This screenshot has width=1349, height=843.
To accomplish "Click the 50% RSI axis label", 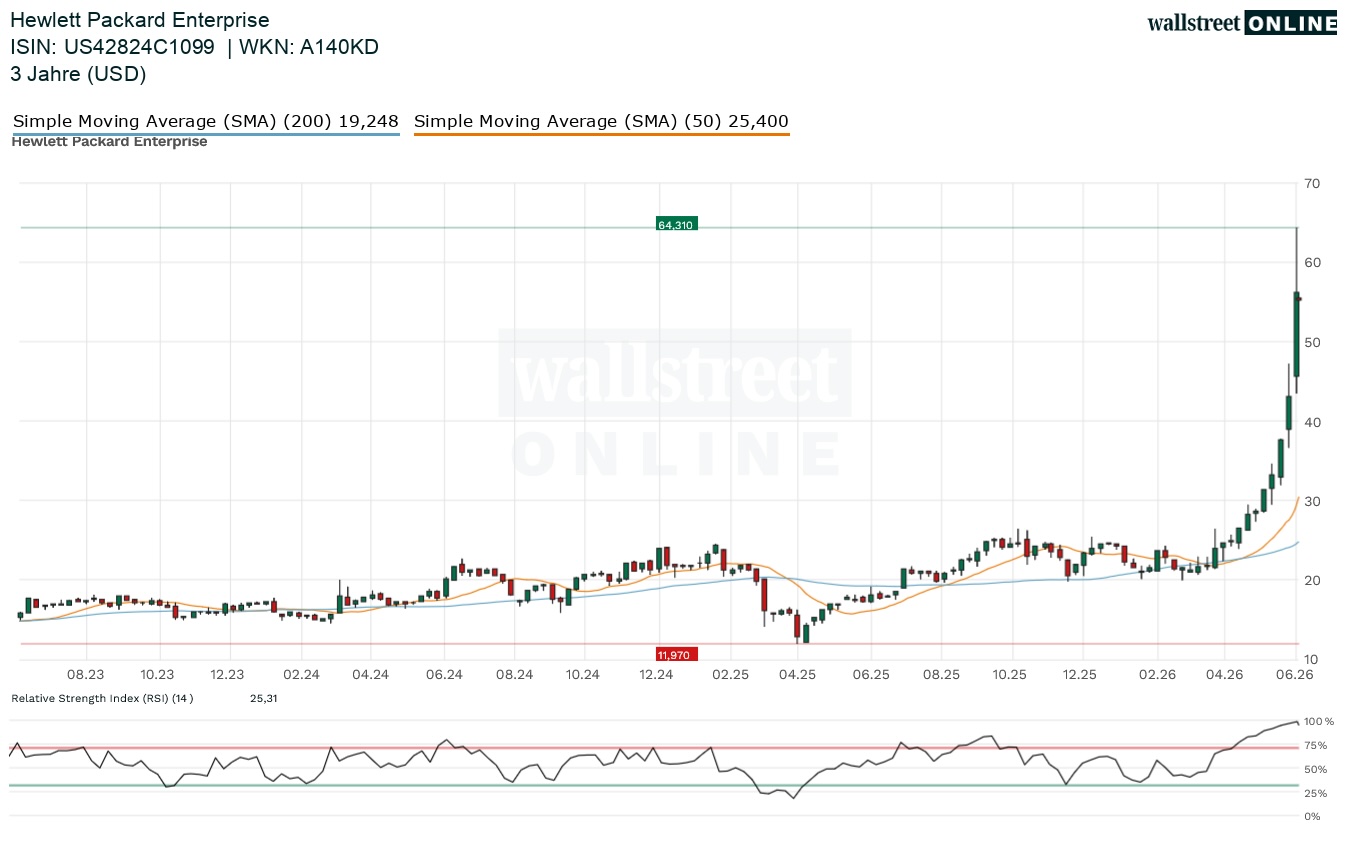I will 1316,770.
